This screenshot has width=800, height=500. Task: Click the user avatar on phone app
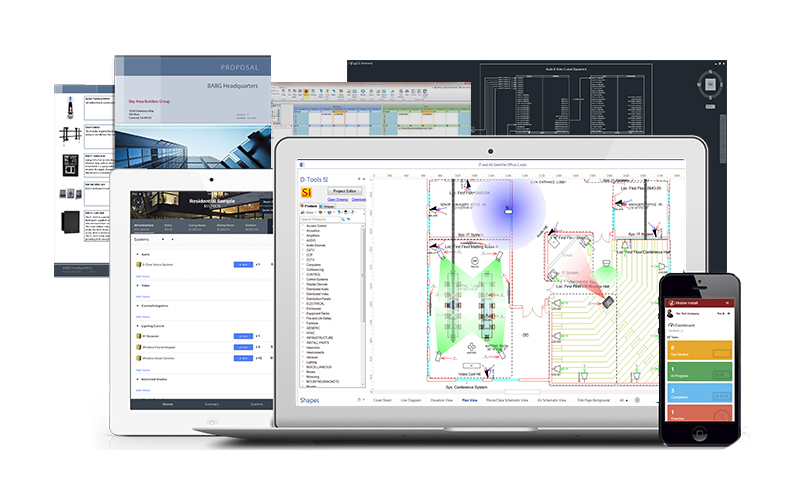pos(670,313)
